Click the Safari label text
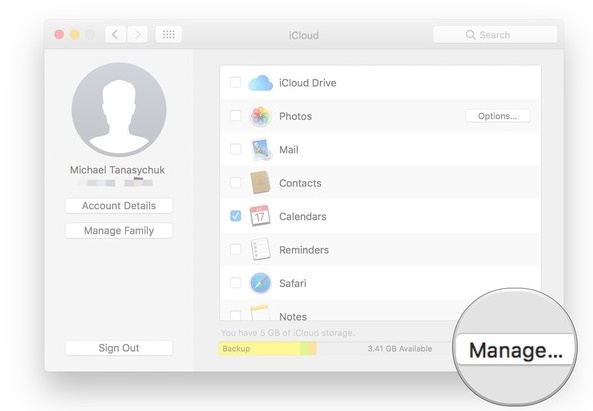Screen dimensions: 593x411 pos(293,283)
